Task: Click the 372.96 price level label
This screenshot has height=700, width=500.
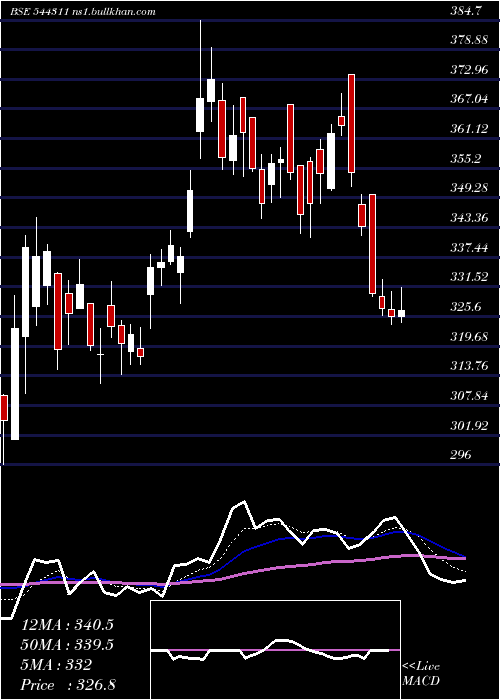Action: point(469,70)
